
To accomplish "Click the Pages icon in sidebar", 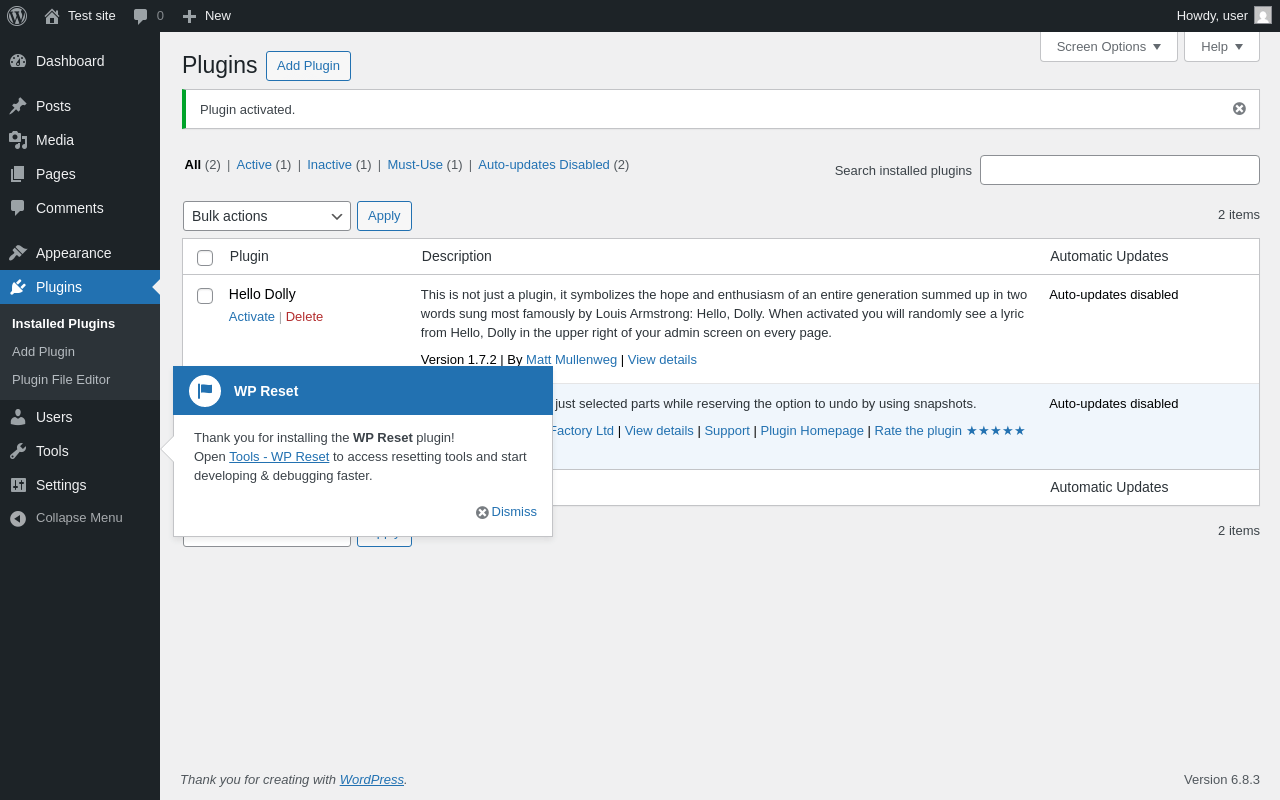I will (x=18, y=174).
